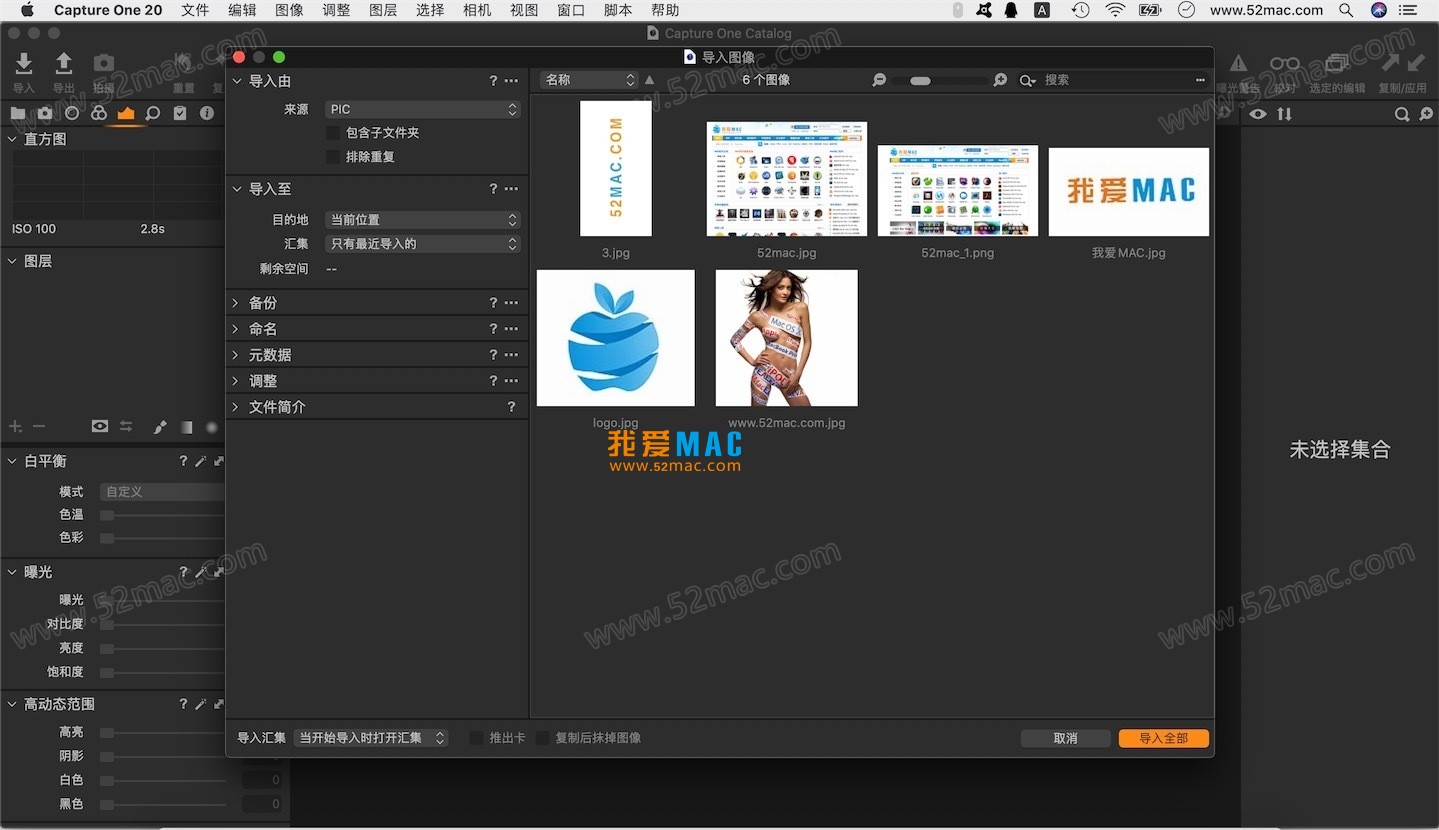This screenshot has width=1439, height=830.
Task: Open the 编辑 menu
Action: tap(242, 10)
